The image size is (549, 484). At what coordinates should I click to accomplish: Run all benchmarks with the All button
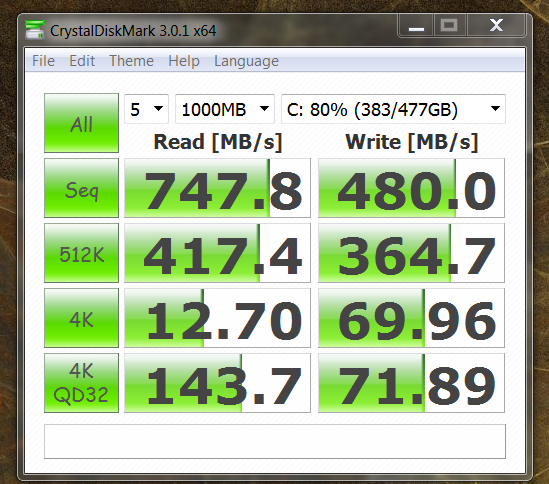82,123
